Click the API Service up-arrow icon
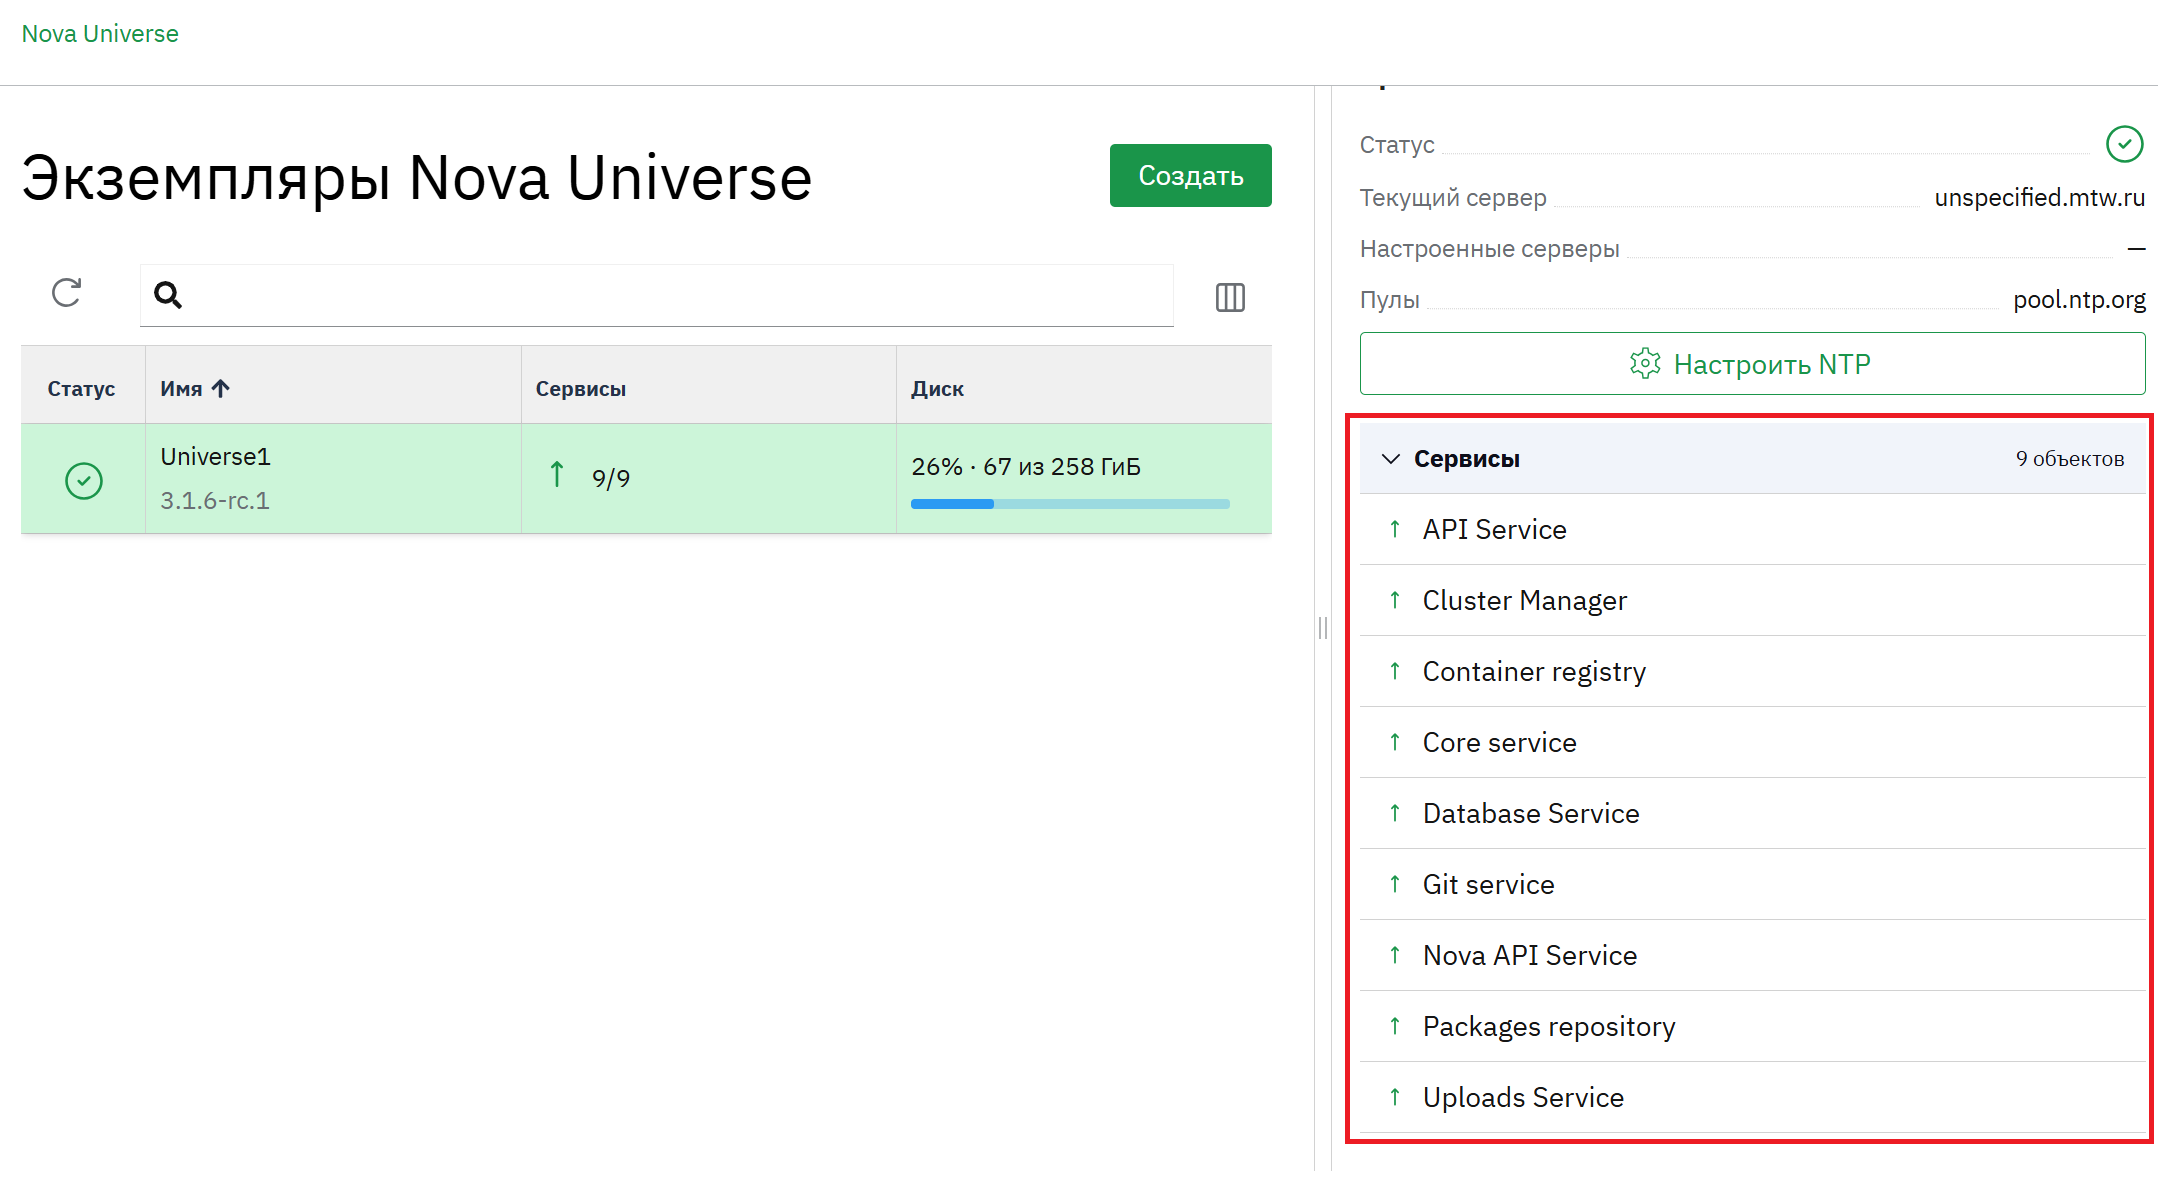This screenshot has width=2158, height=1179. tap(1395, 528)
